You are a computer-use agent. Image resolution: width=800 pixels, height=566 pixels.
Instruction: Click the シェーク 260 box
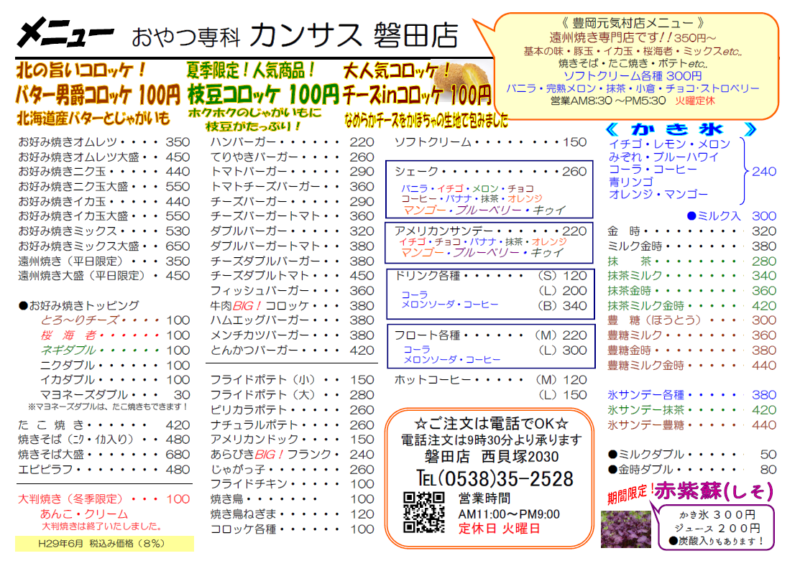pos(488,172)
